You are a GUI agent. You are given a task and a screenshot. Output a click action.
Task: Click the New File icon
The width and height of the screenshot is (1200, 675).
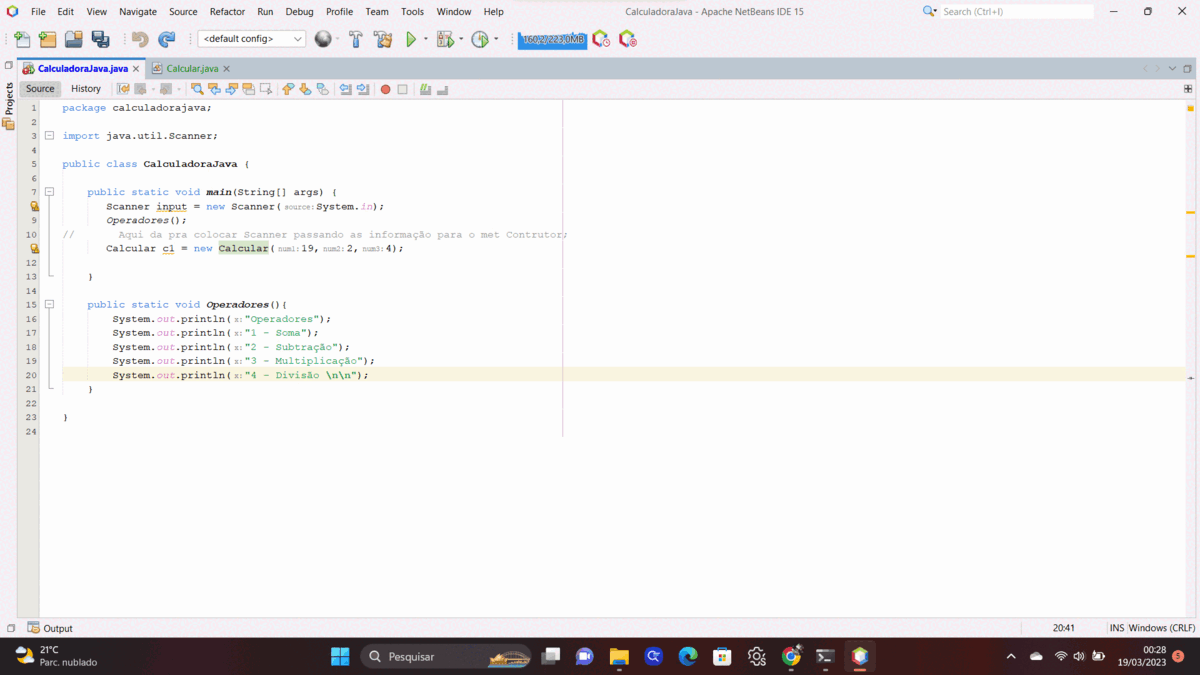[22, 39]
